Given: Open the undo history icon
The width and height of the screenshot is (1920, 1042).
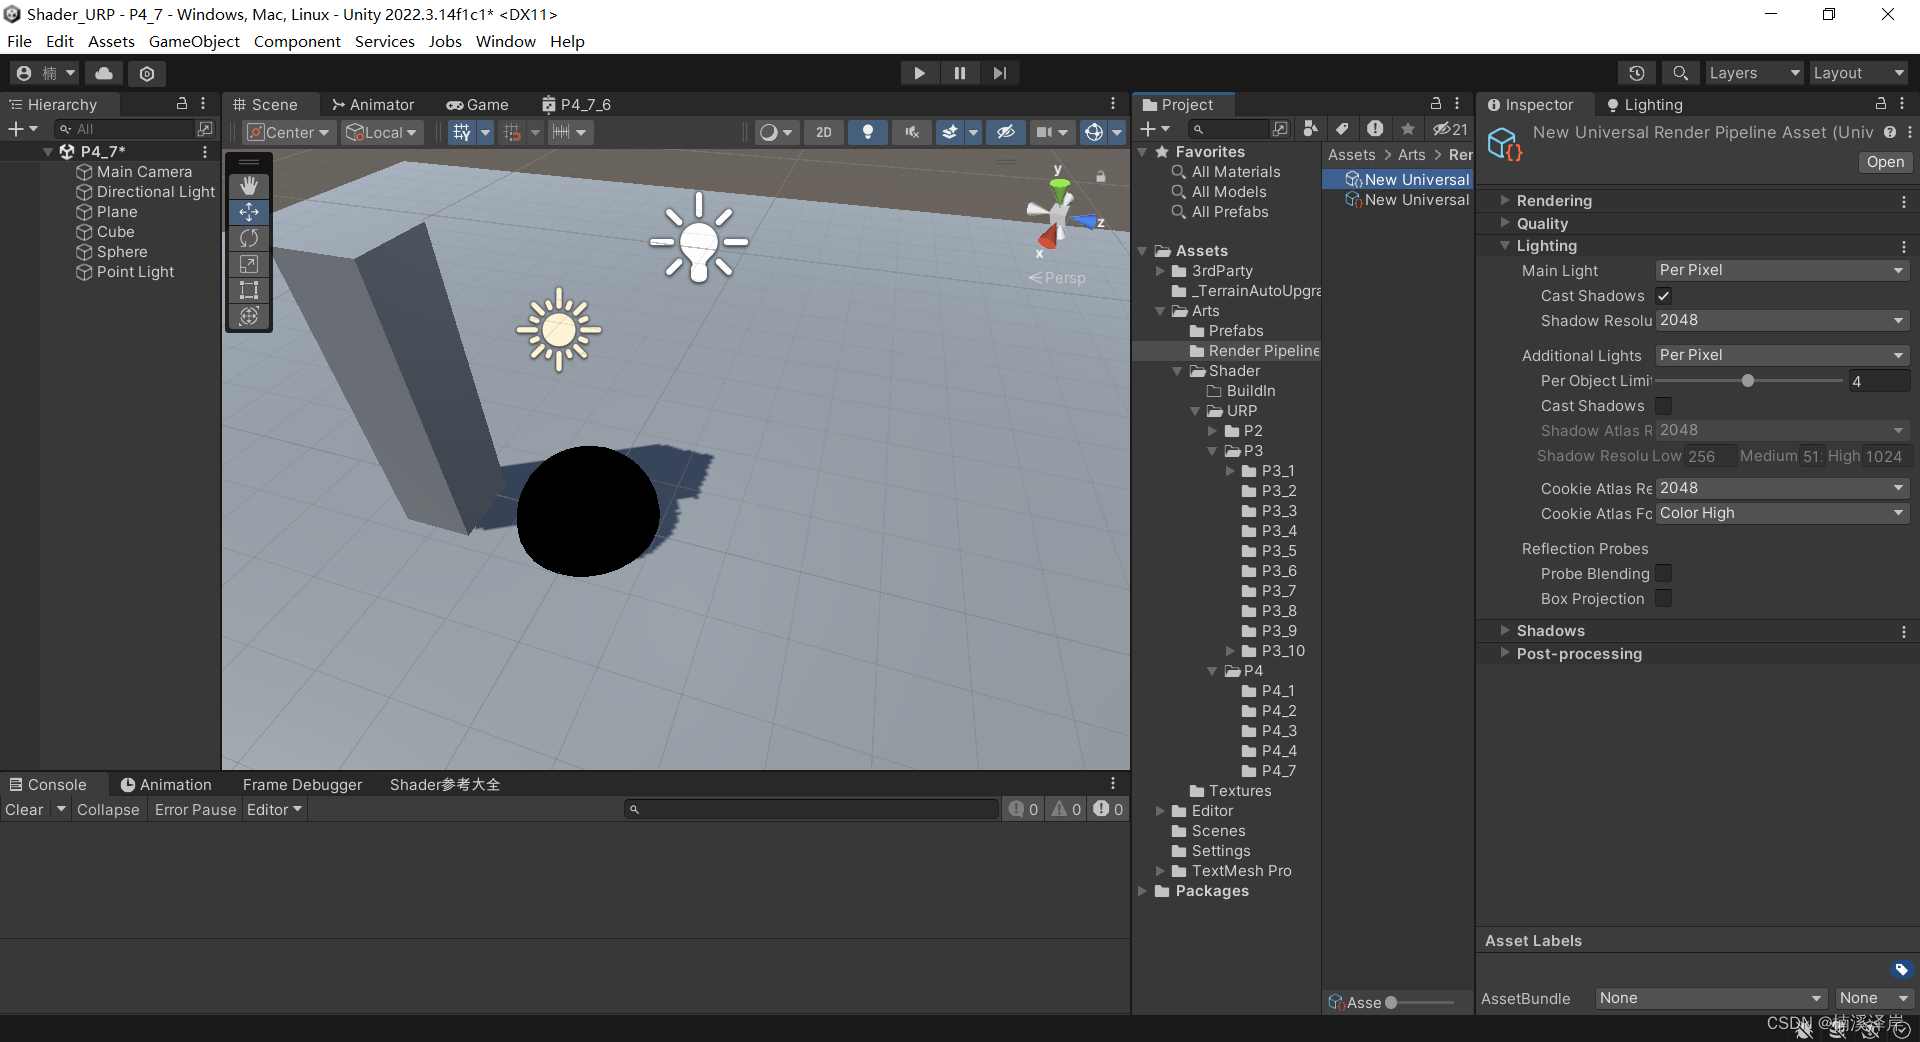Looking at the screenshot, I should pos(1637,73).
